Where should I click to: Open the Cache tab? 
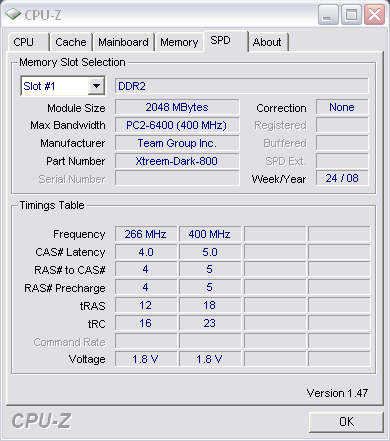(x=71, y=42)
